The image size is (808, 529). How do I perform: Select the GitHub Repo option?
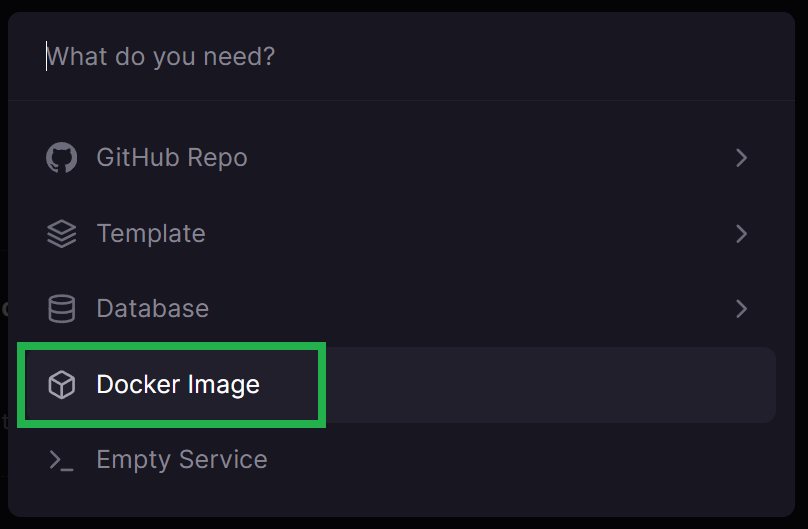(397, 158)
